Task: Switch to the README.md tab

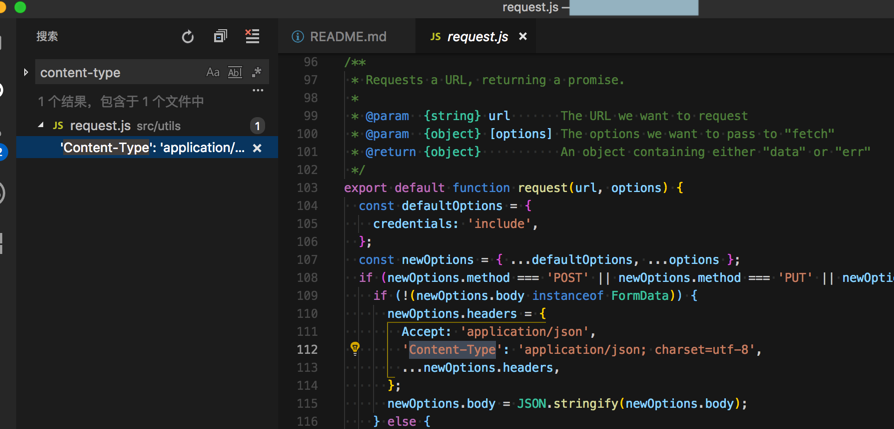Action: click(347, 37)
